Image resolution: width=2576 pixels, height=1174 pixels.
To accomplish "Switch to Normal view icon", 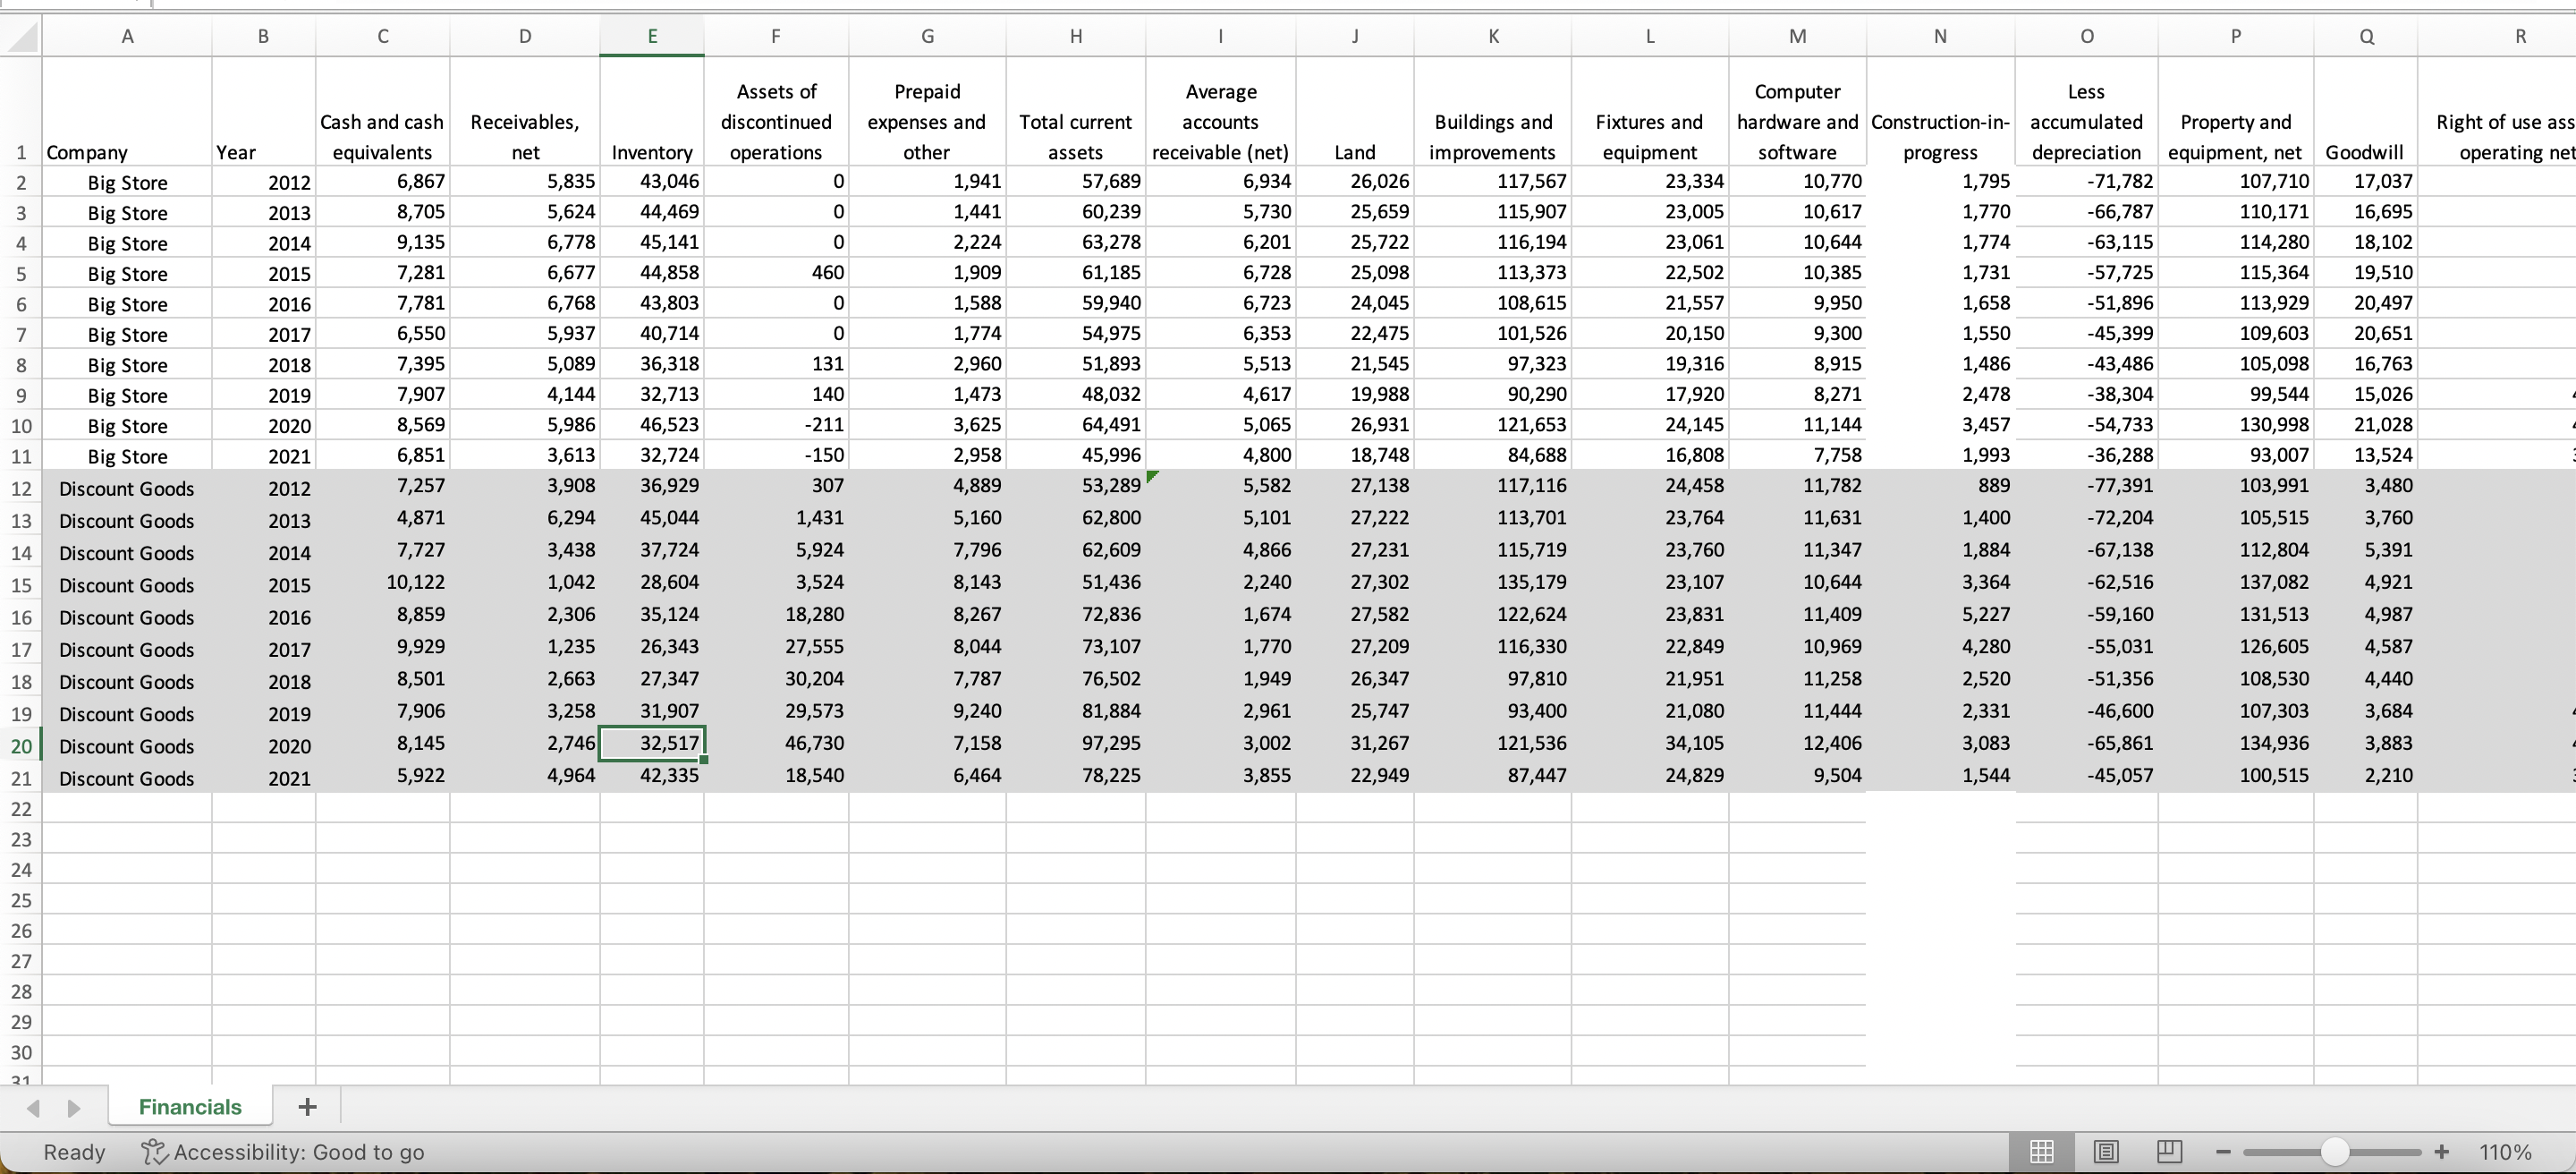I will point(2042,1152).
